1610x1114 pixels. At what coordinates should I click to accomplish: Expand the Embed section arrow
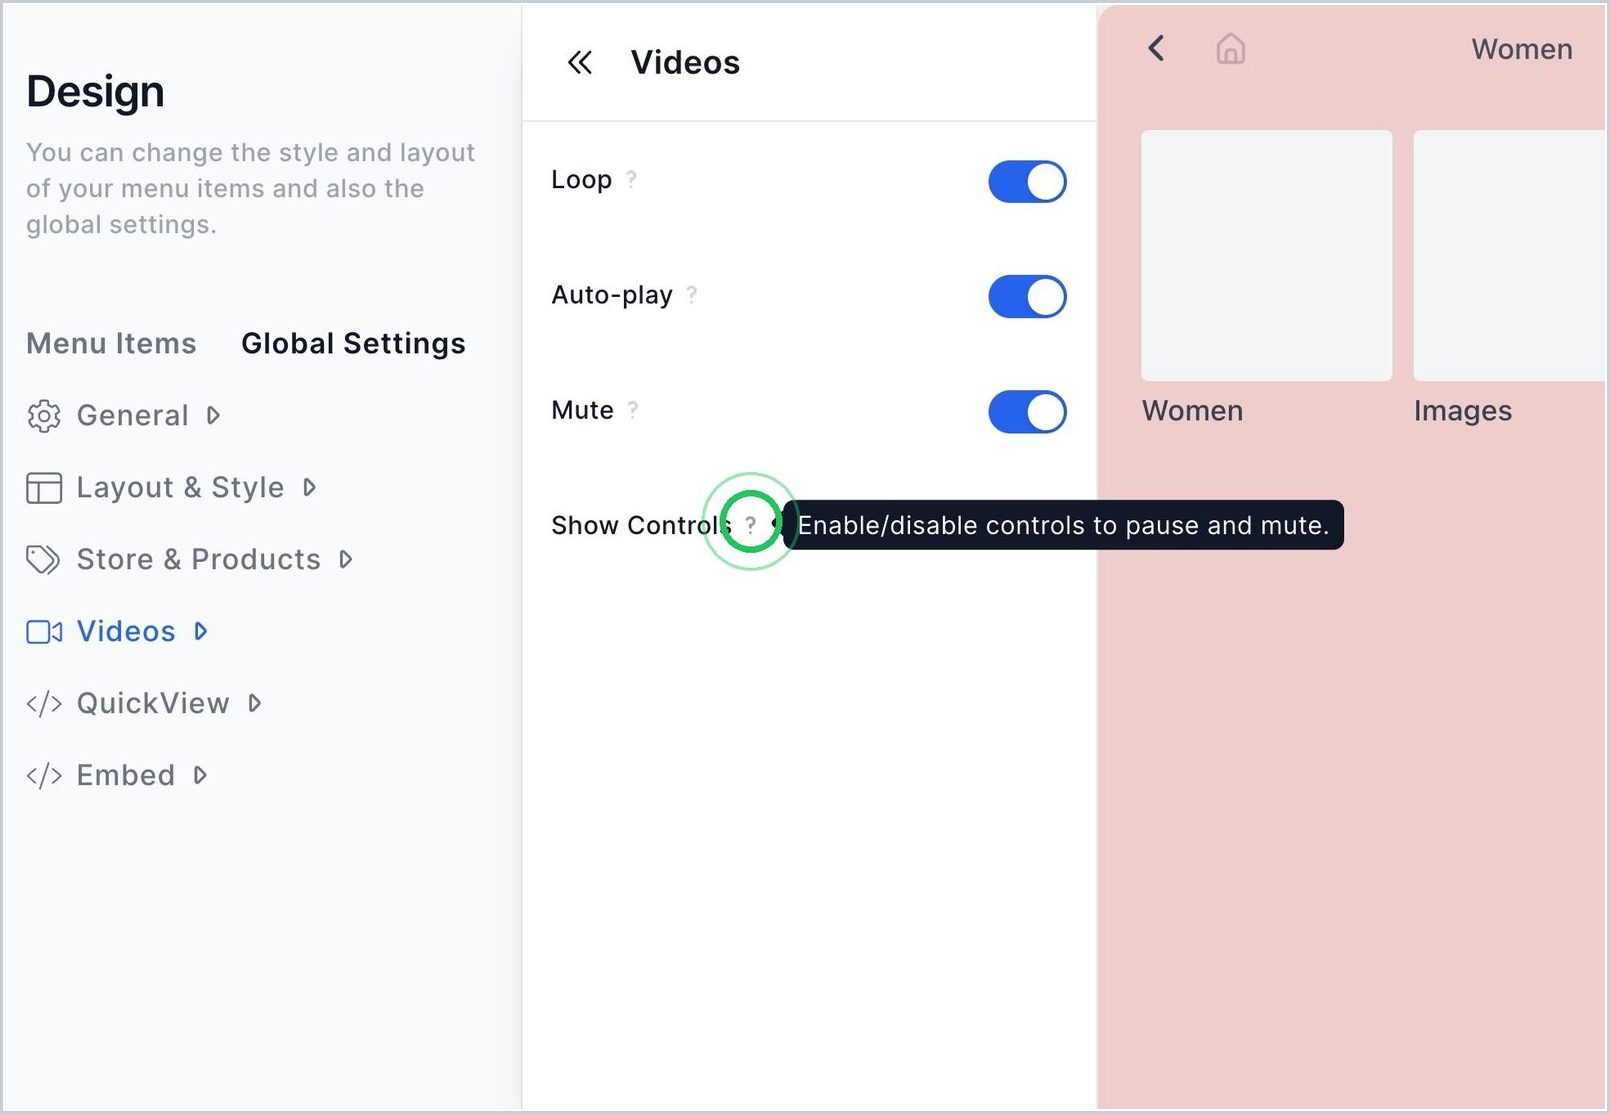coord(200,775)
